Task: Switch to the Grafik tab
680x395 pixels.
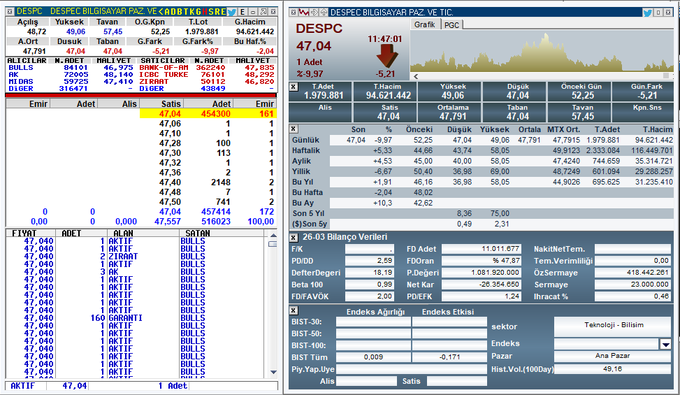Action: click(x=424, y=25)
